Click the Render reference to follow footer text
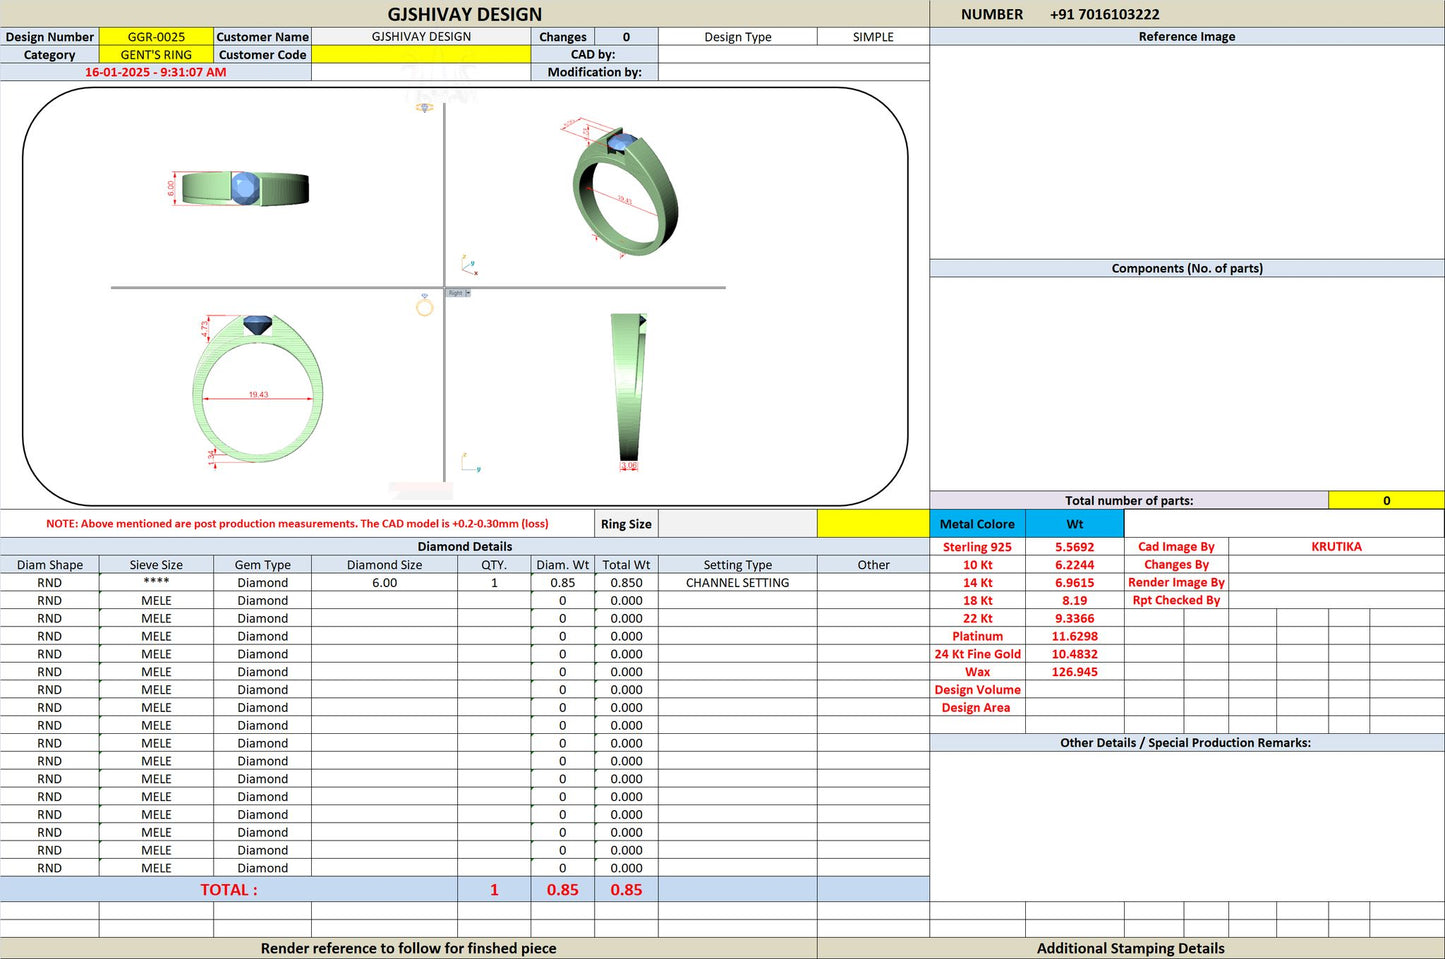Screen dimensions: 1445x959 click(408, 948)
